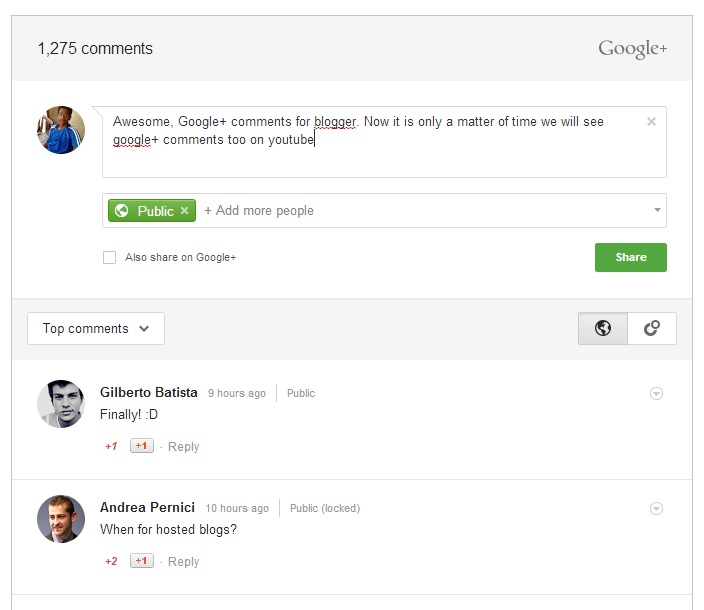
Task: Open Gilberto Batista's profile name link
Action: coord(149,393)
